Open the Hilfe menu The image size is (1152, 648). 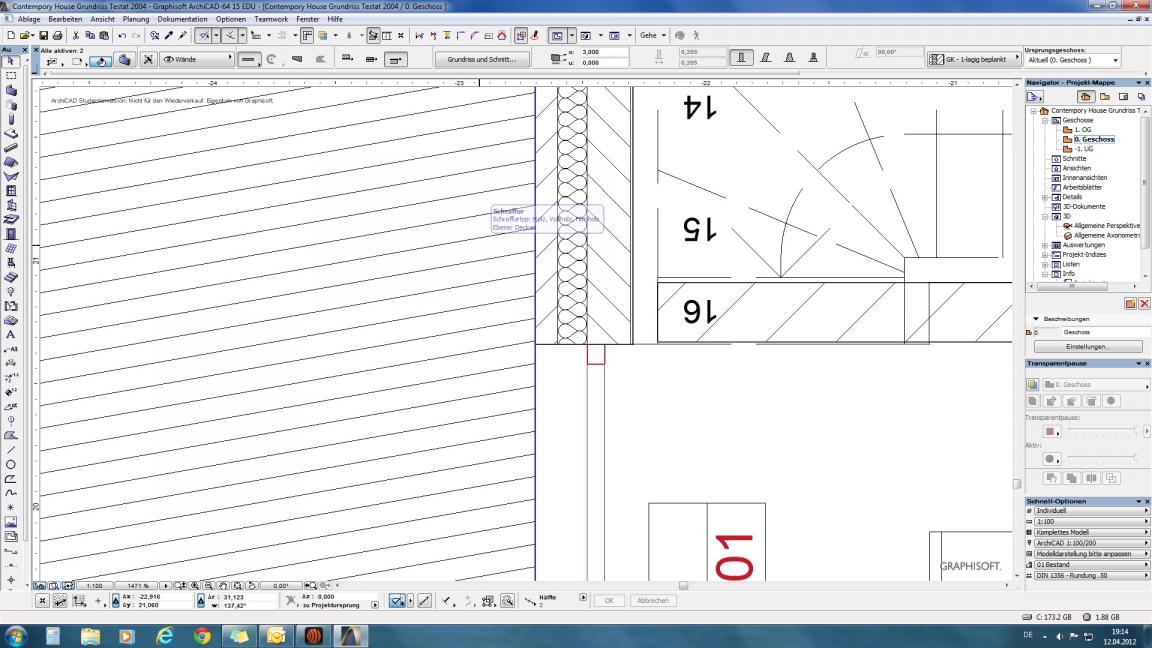(335, 19)
